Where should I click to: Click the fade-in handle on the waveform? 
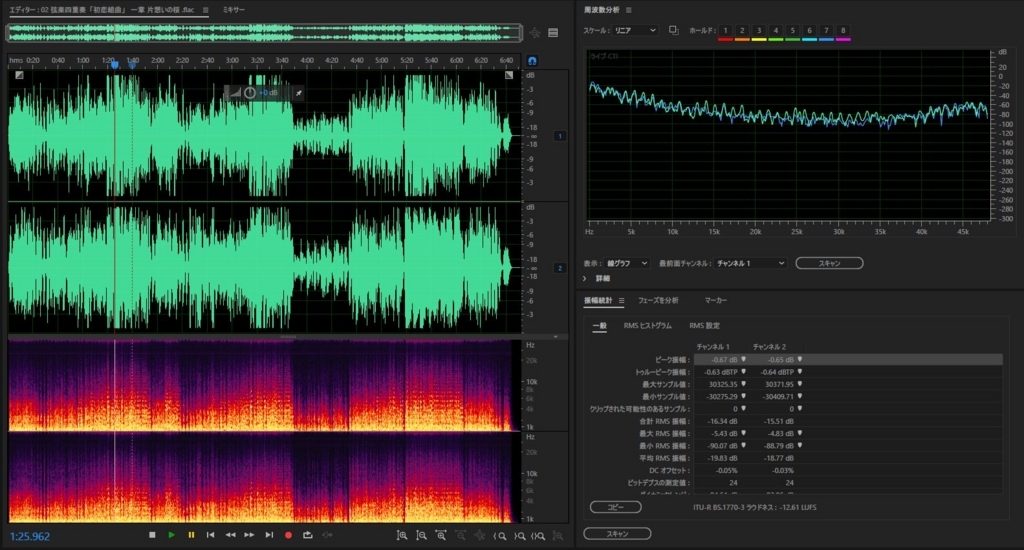coord(19,75)
